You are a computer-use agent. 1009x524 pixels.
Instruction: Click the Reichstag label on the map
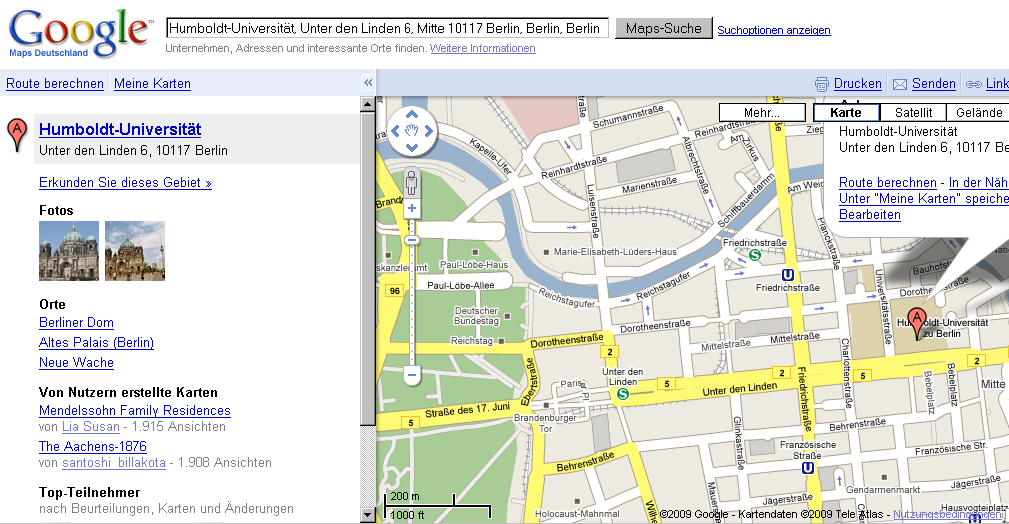472,341
